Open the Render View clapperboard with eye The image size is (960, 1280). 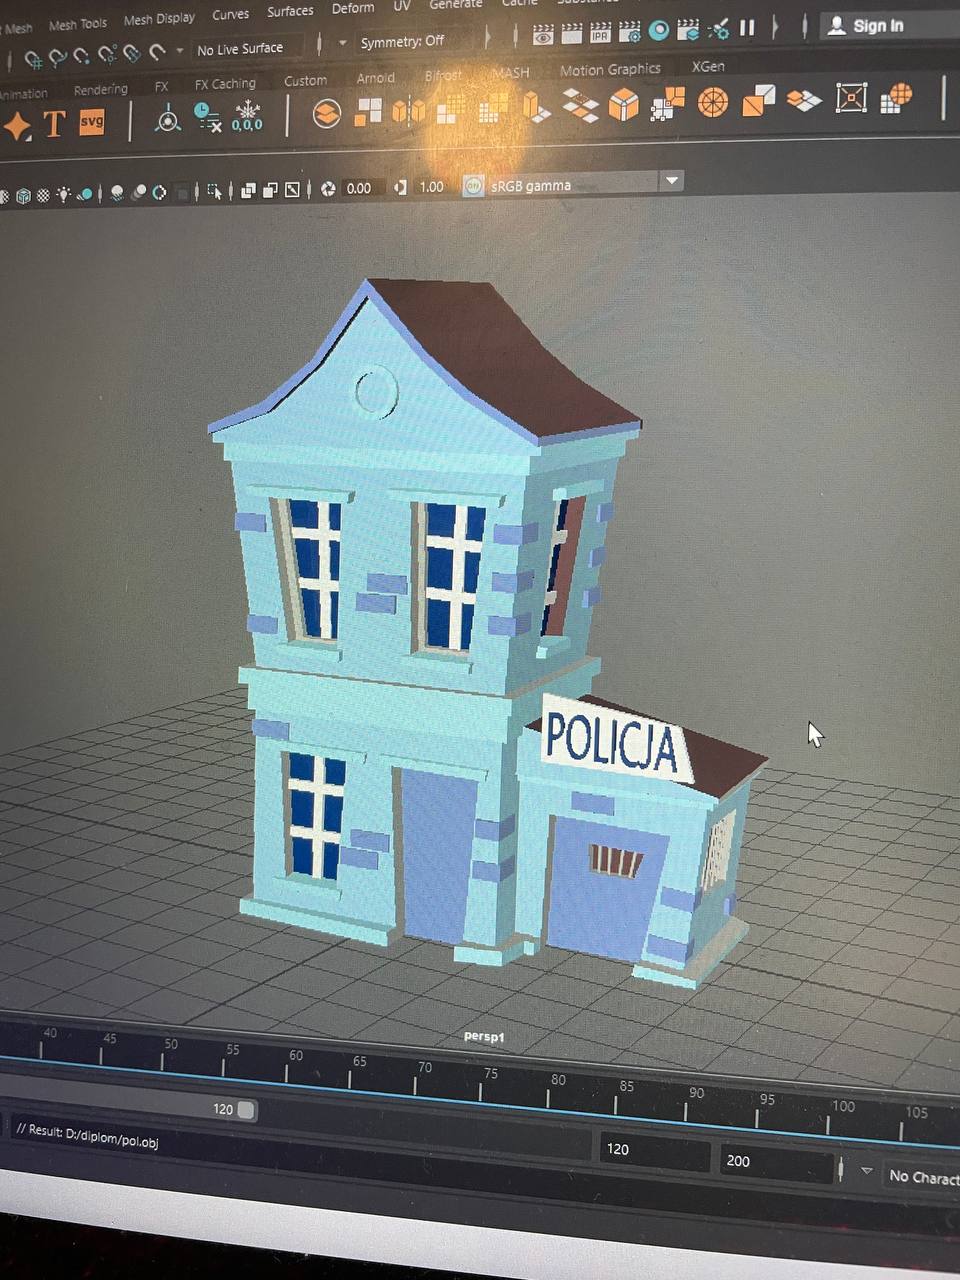543,36
